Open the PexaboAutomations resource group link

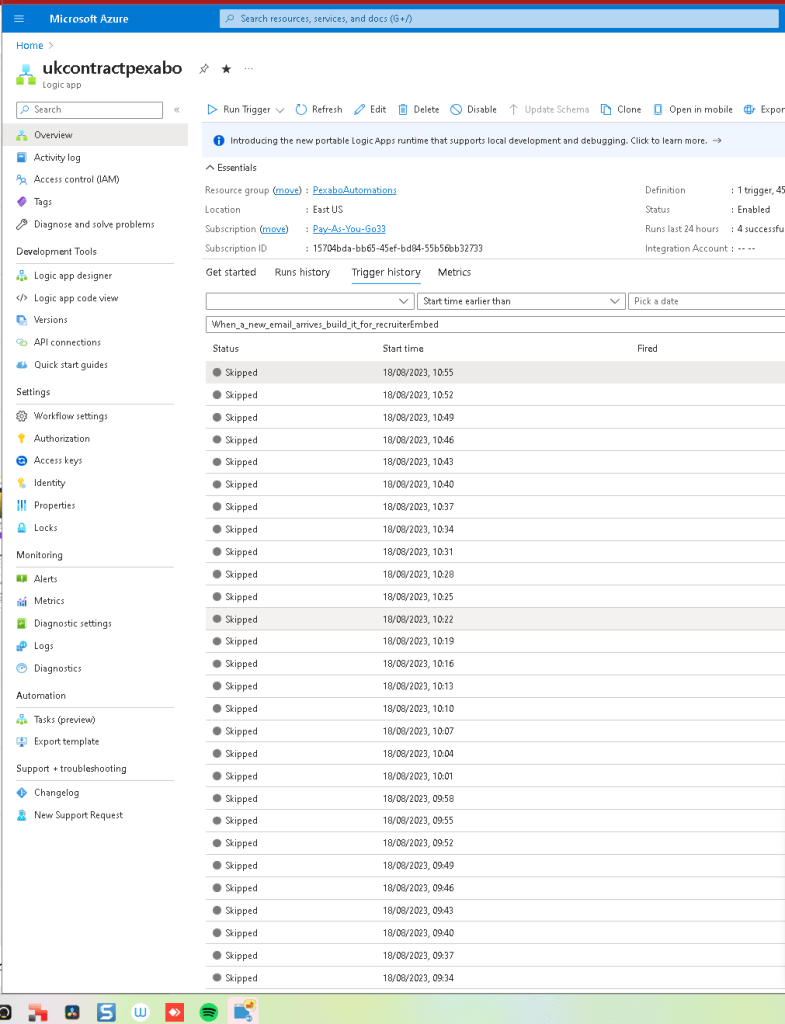pos(355,190)
